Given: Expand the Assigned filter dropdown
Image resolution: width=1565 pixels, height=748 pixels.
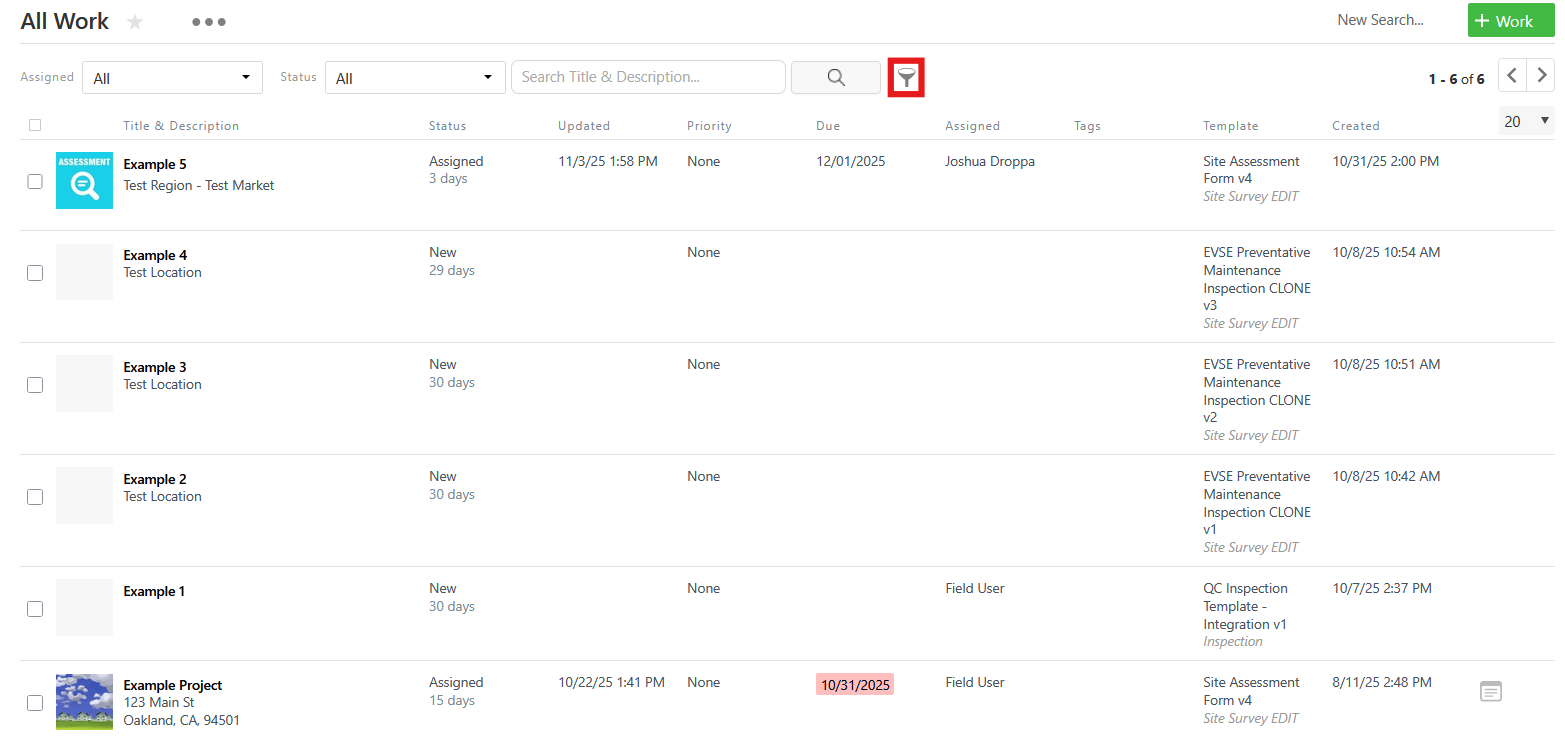Looking at the screenshot, I should click(x=172, y=78).
